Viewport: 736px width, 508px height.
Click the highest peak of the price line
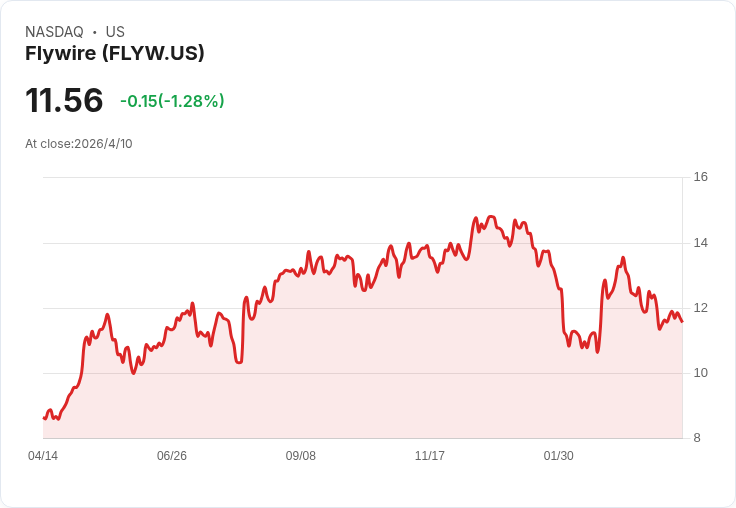[x=490, y=216]
